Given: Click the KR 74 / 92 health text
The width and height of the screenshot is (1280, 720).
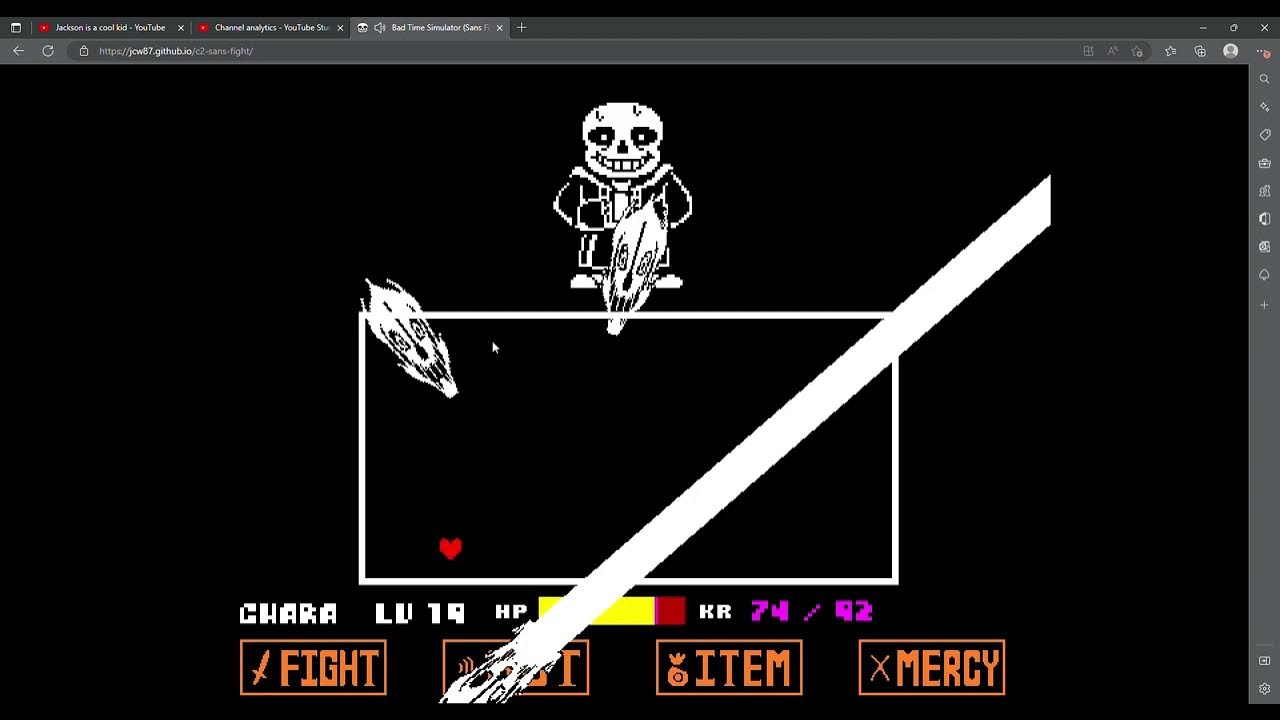Looking at the screenshot, I should pyautogui.click(x=786, y=611).
